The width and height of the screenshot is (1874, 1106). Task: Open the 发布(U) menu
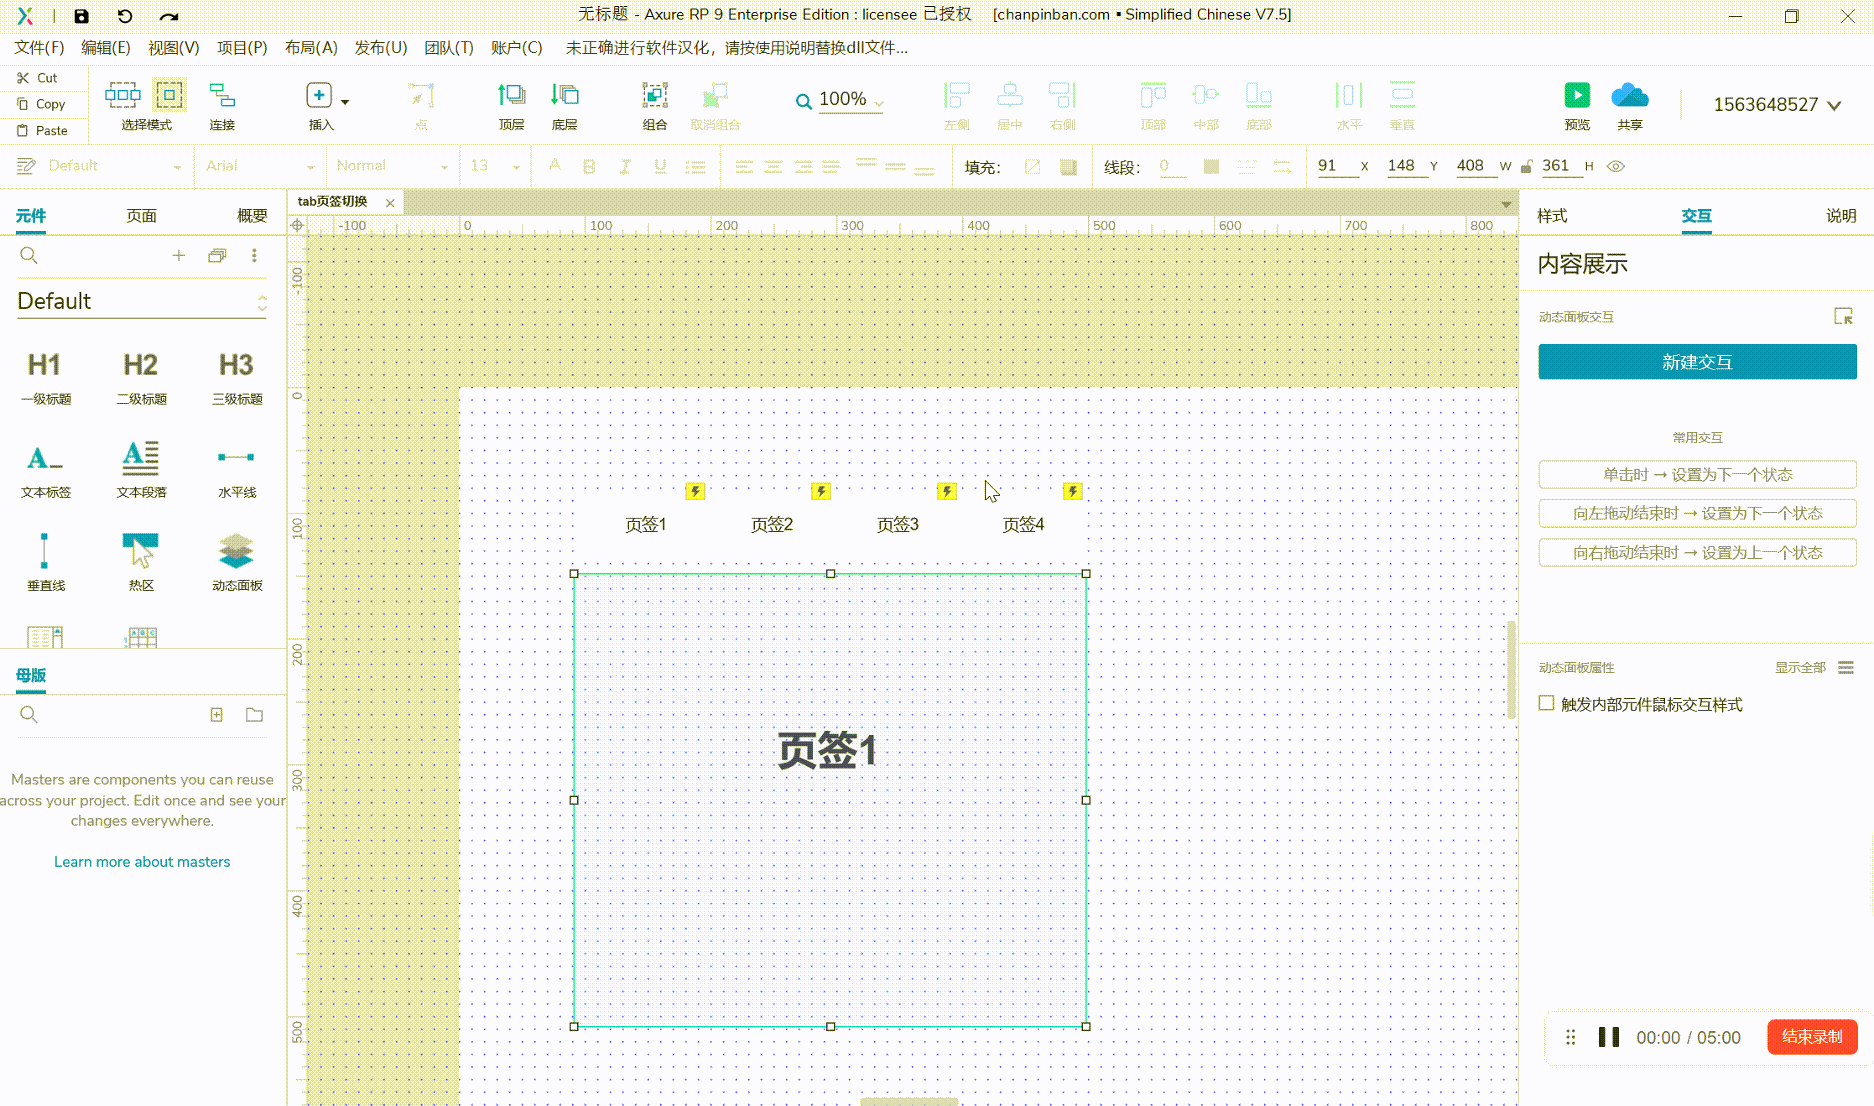380,48
